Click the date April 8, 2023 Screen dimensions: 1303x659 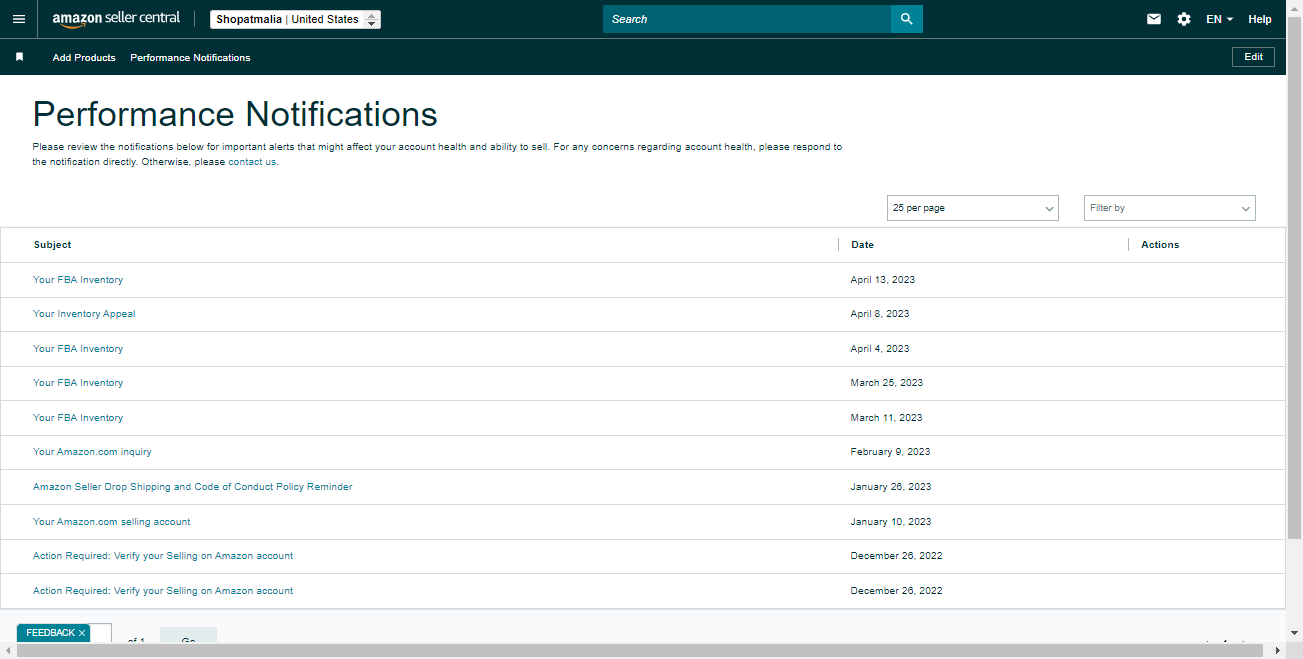[x=880, y=314]
